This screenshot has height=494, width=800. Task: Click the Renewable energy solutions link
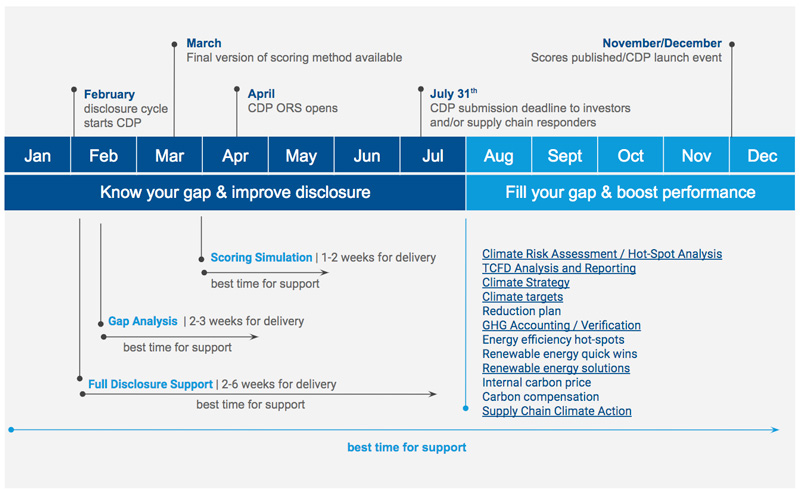pos(555,368)
